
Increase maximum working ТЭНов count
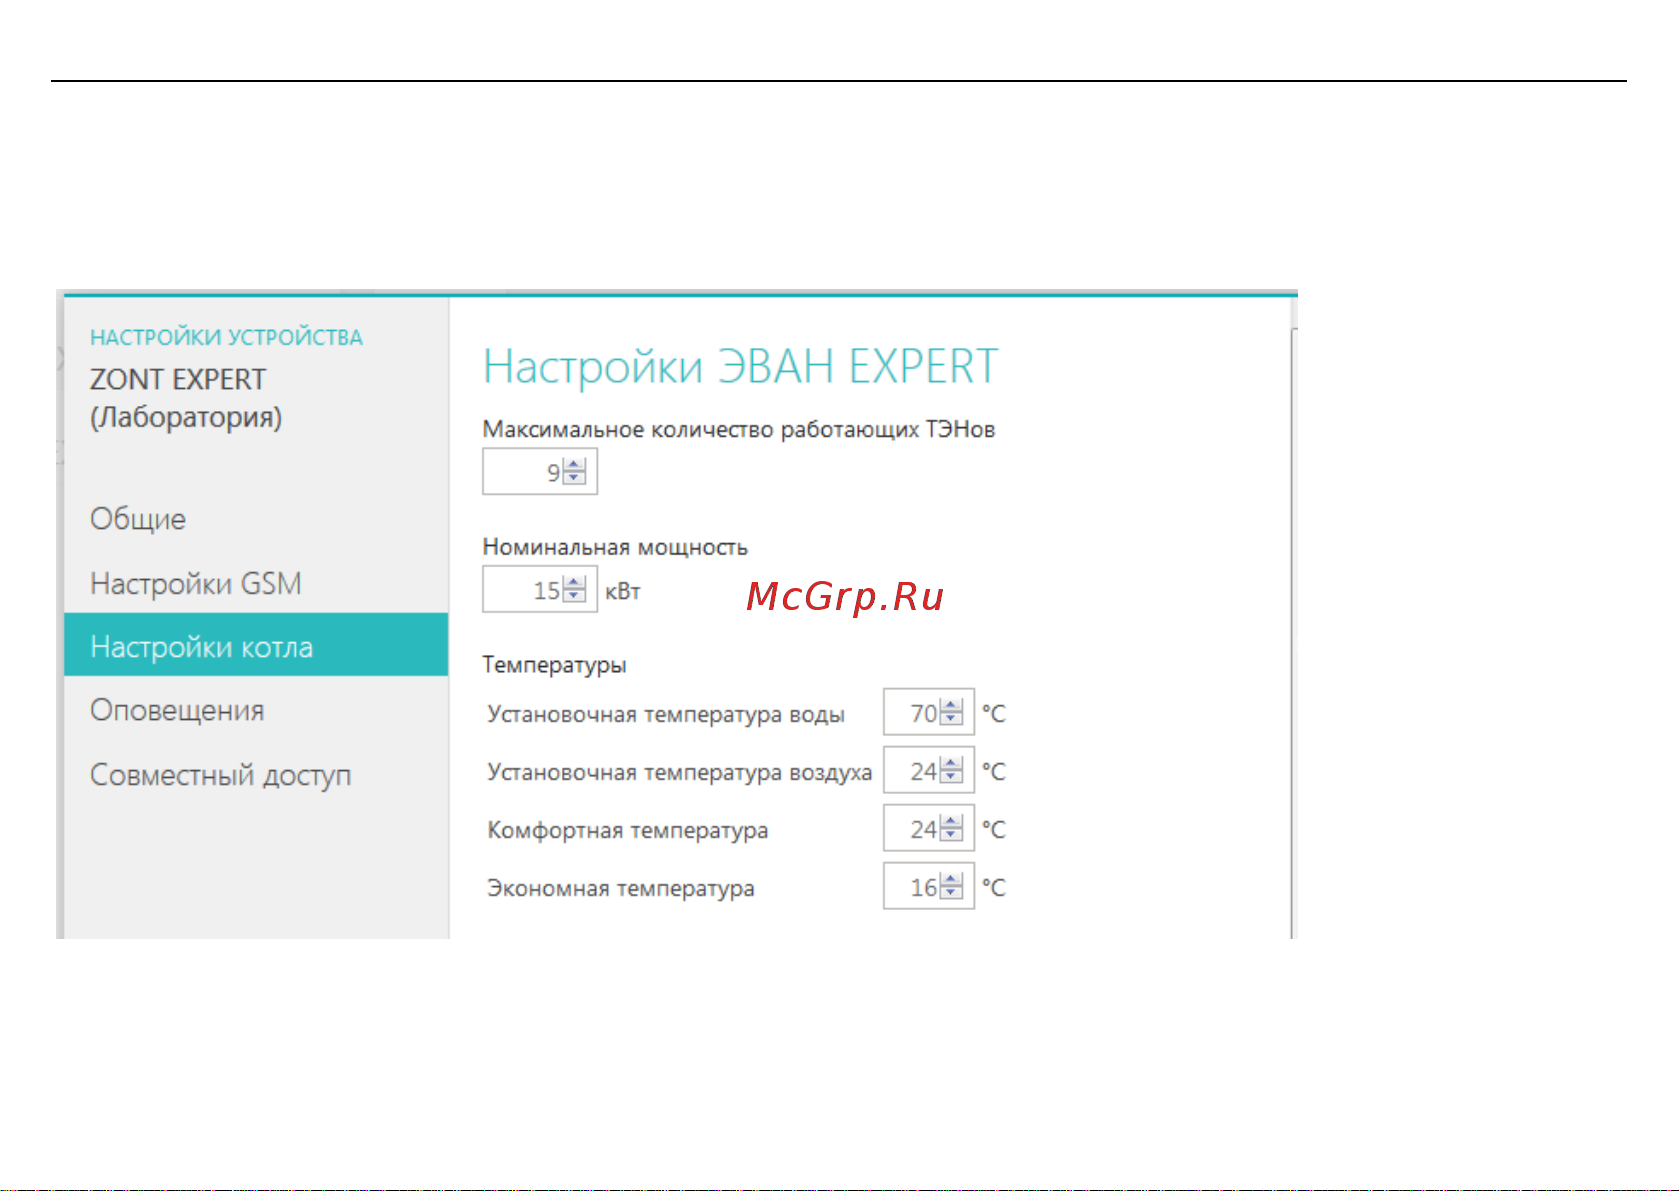click(x=574, y=465)
